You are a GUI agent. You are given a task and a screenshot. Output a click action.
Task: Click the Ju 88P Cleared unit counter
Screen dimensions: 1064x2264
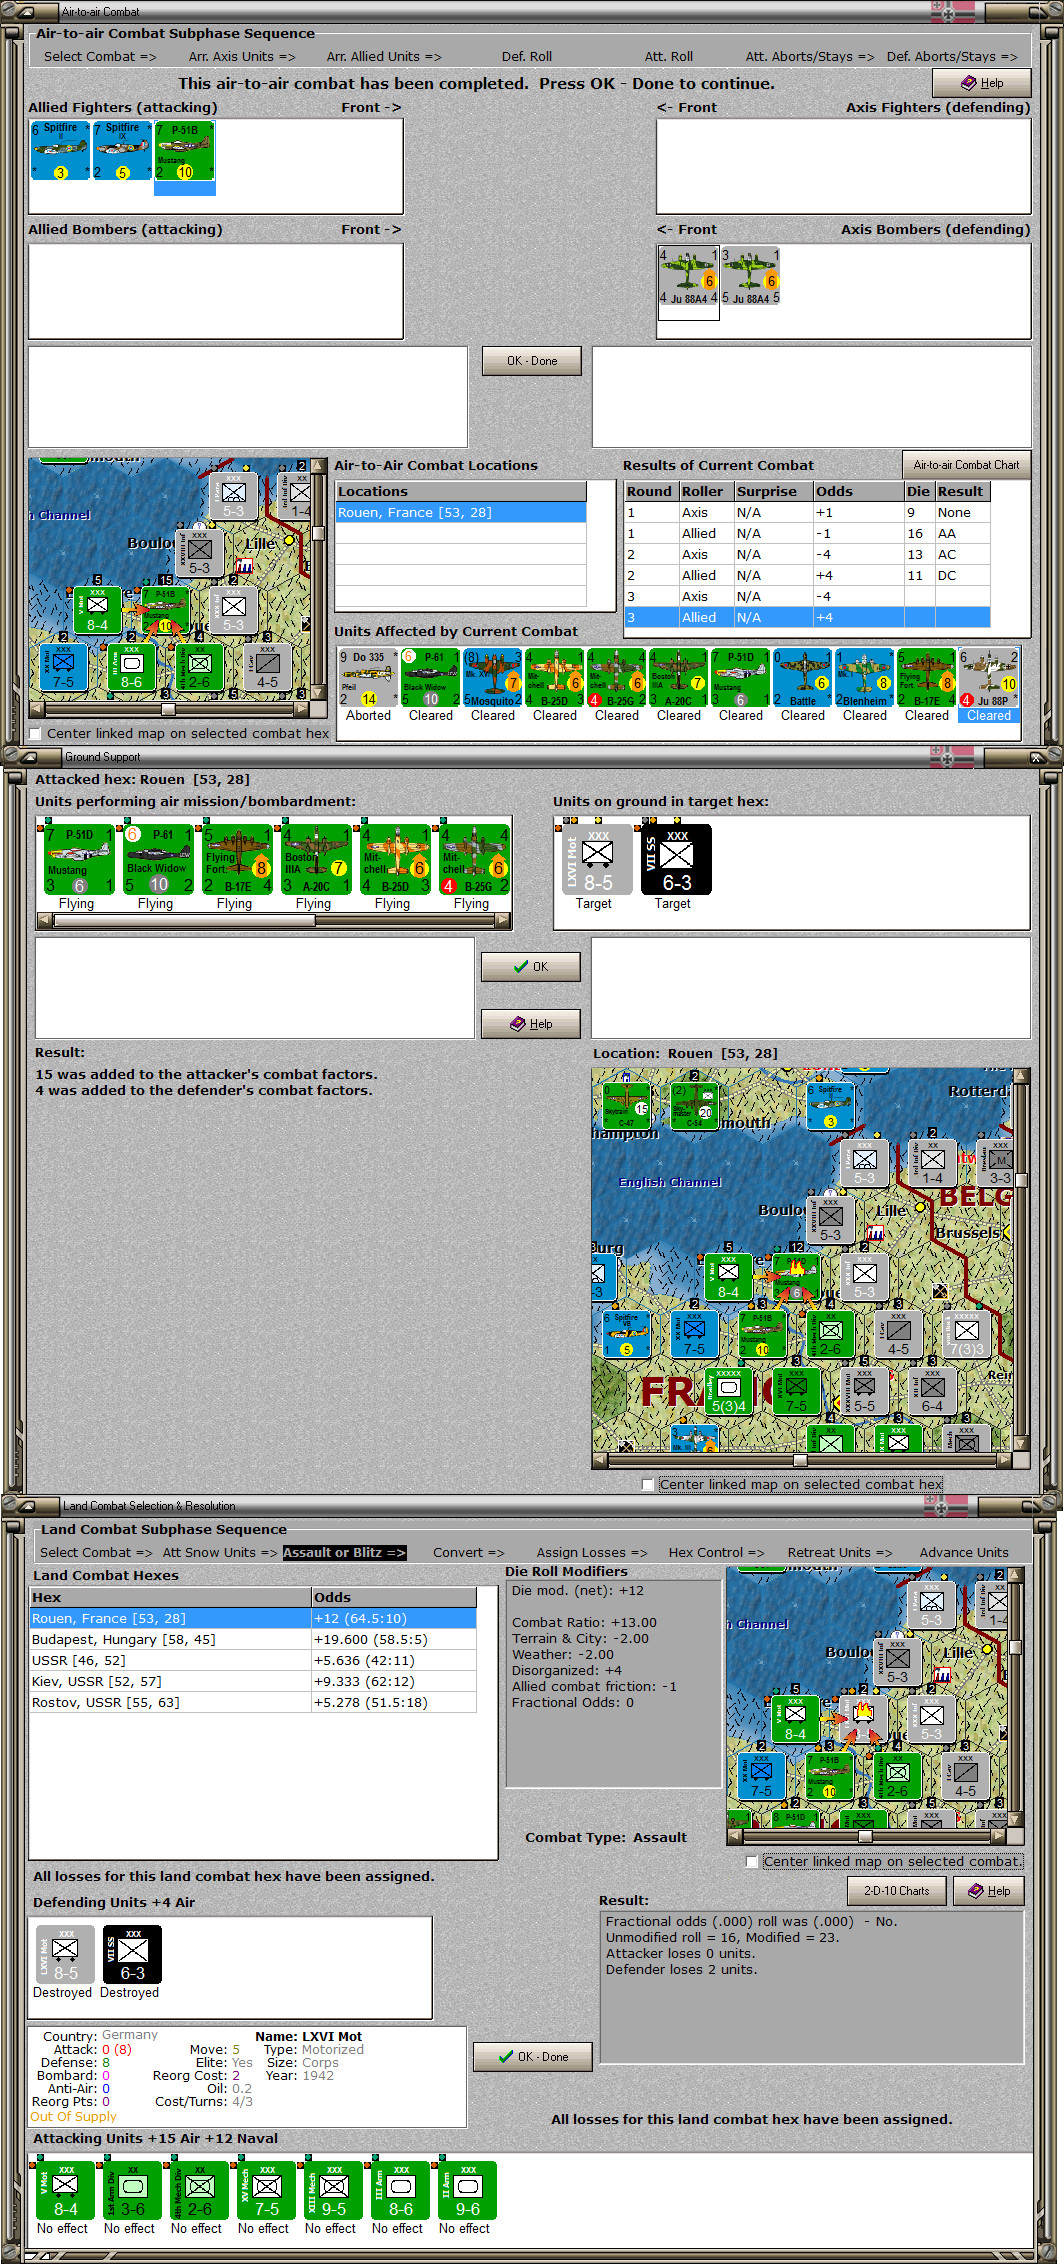(x=988, y=678)
